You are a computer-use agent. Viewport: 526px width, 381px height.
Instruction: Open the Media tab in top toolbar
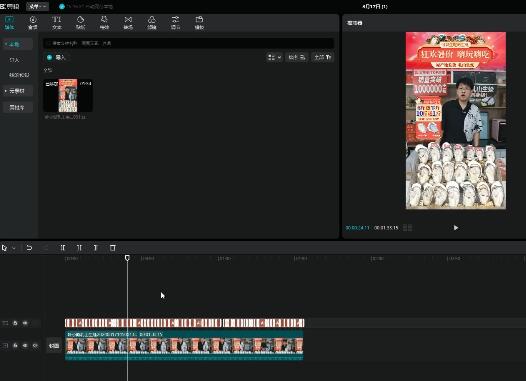pyautogui.click(x=9, y=22)
